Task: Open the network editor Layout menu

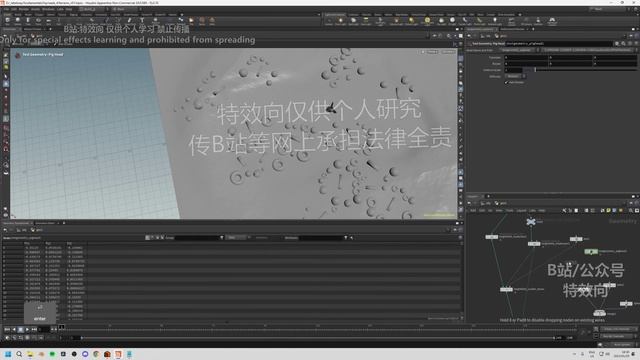Action: pos(522,210)
